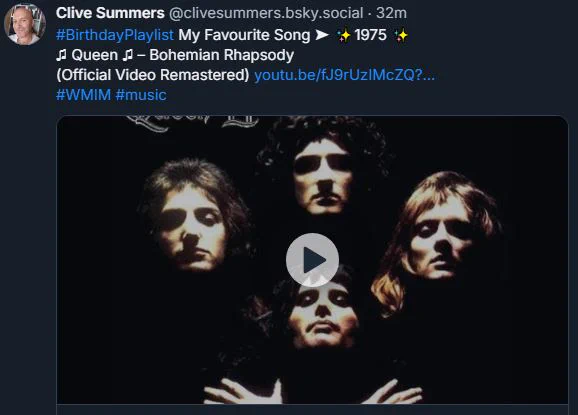Click the Queen logo lettering in thumbnail
This screenshot has height=415, width=578.
[192, 122]
